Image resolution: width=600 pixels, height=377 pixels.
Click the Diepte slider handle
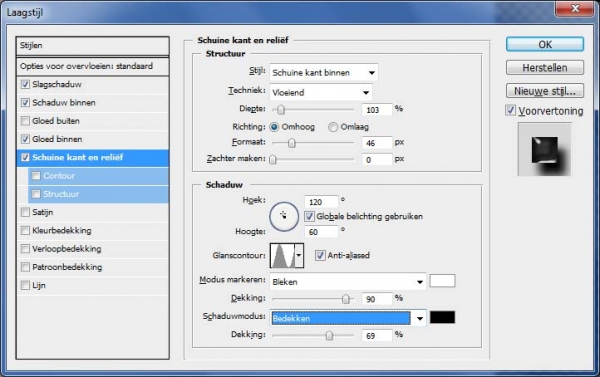(x=281, y=110)
